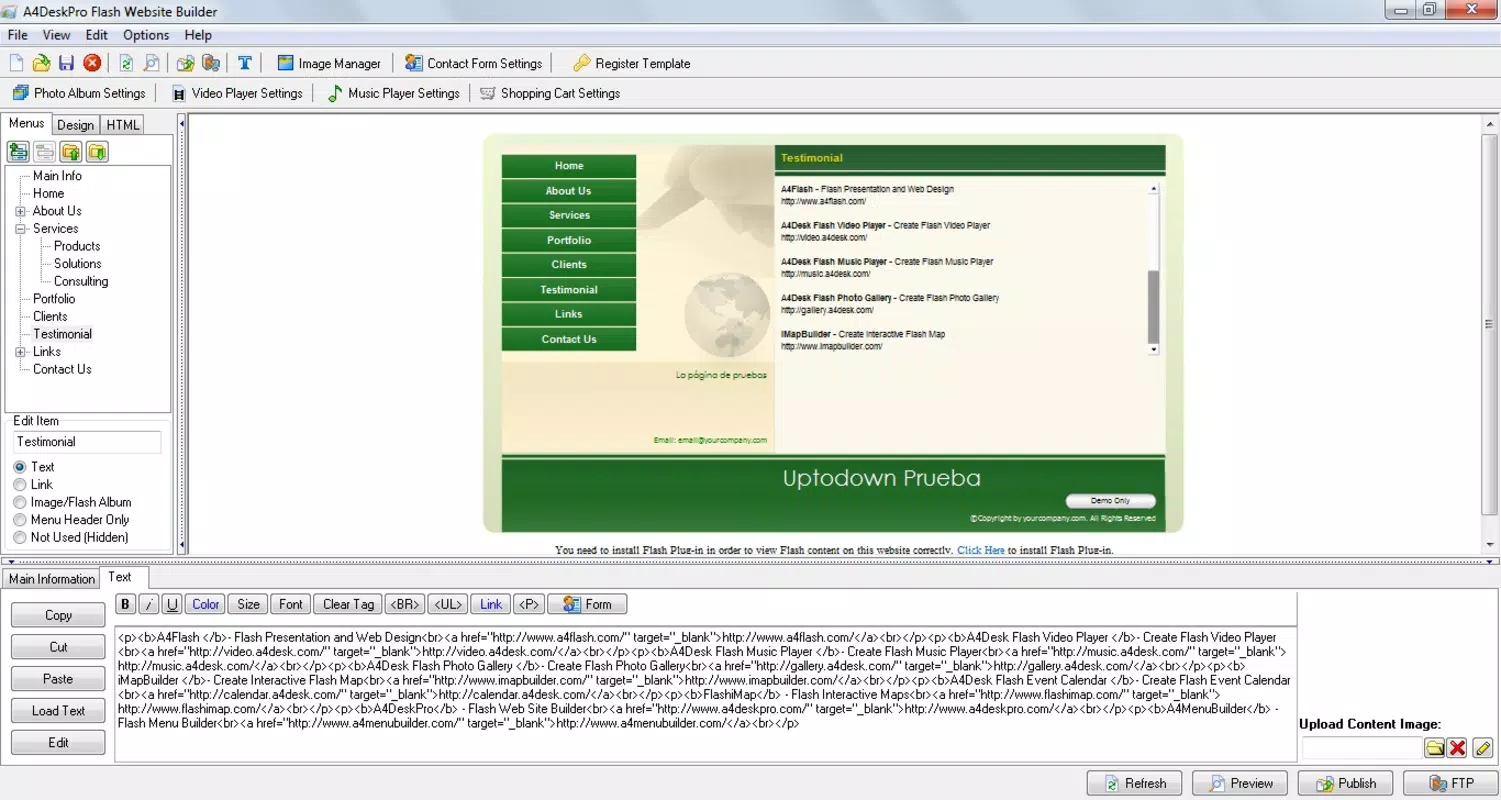Open Contact Form Settings
The height and width of the screenshot is (800, 1501).
pyautogui.click(x=474, y=63)
